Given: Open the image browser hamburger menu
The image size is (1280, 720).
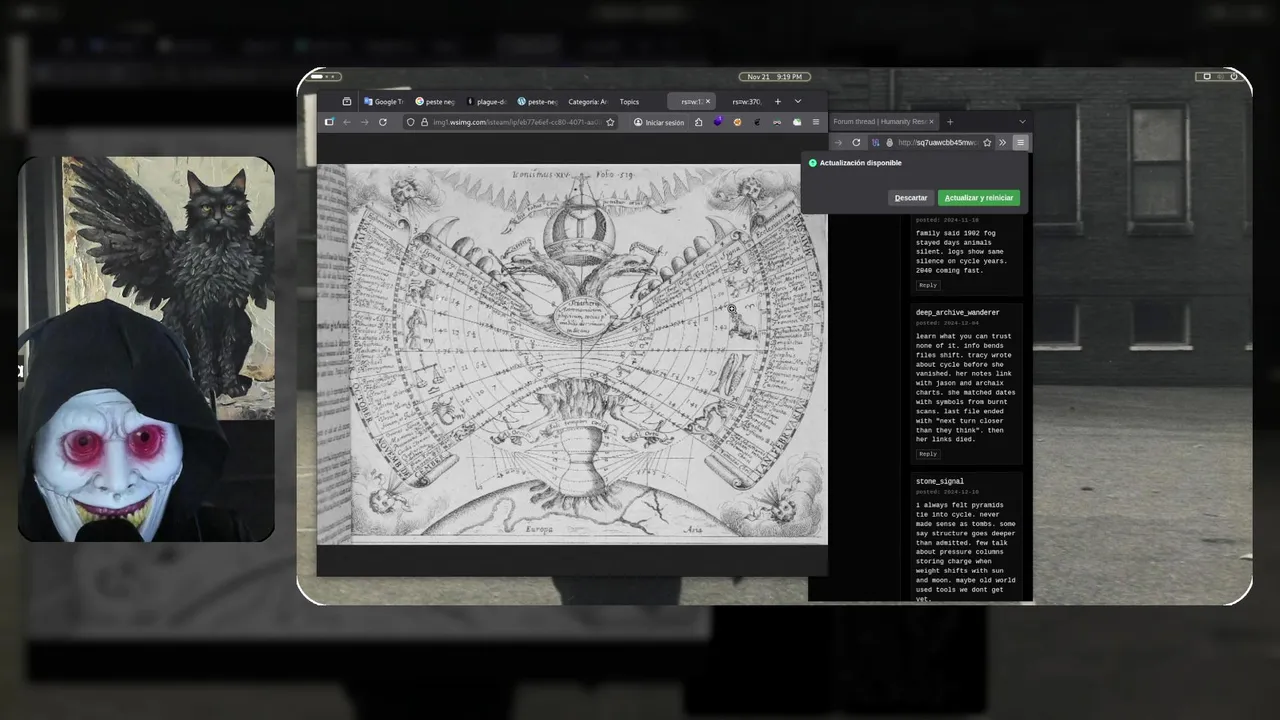Looking at the screenshot, I should (816, 122).
